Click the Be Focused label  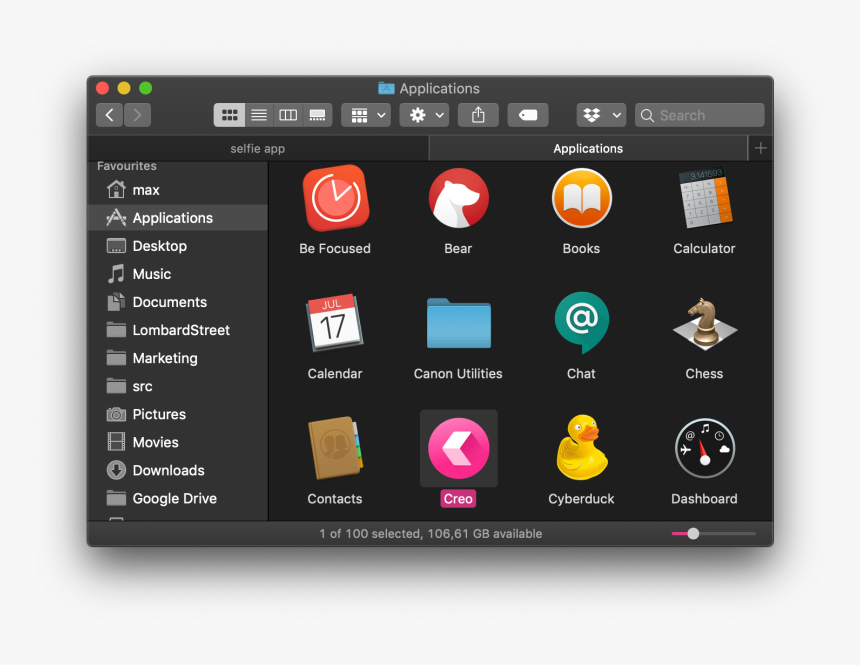(335, 249)
